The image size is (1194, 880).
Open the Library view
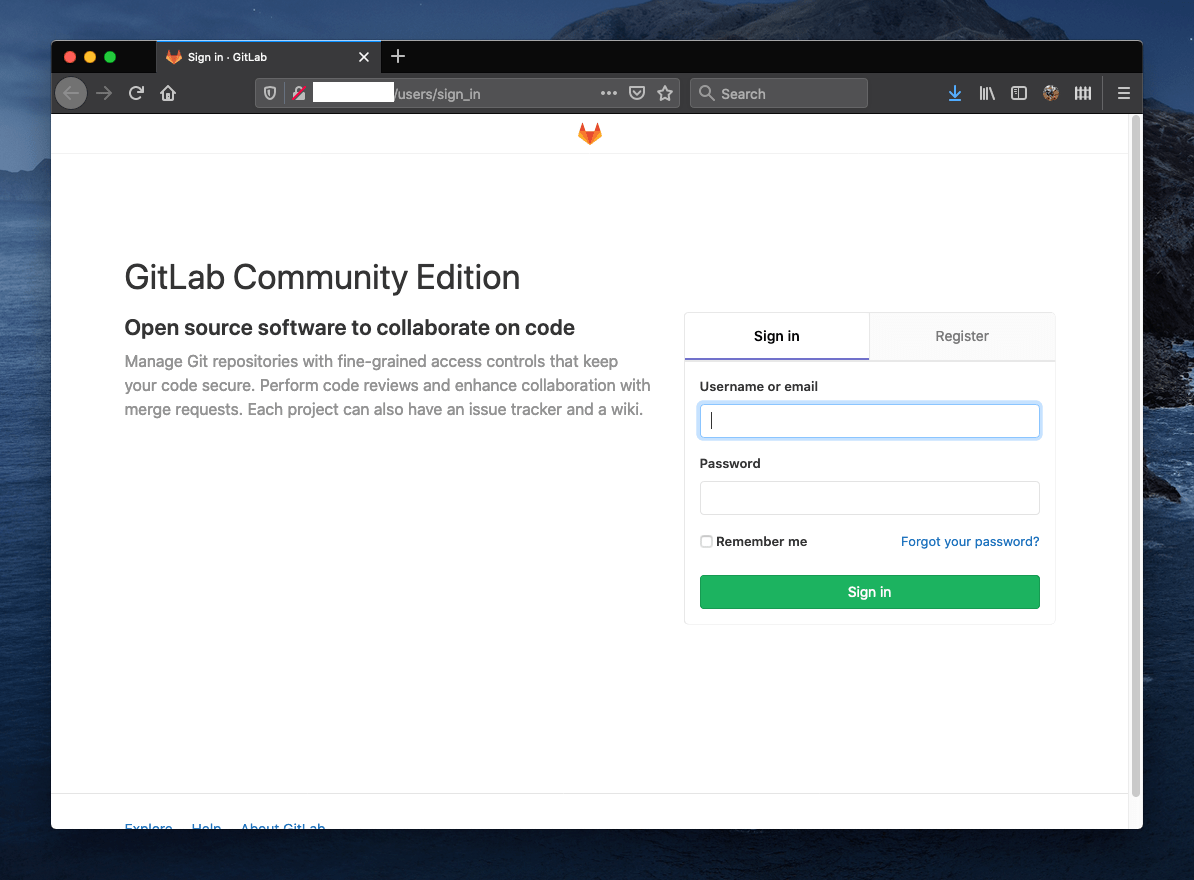coord(987,94)
